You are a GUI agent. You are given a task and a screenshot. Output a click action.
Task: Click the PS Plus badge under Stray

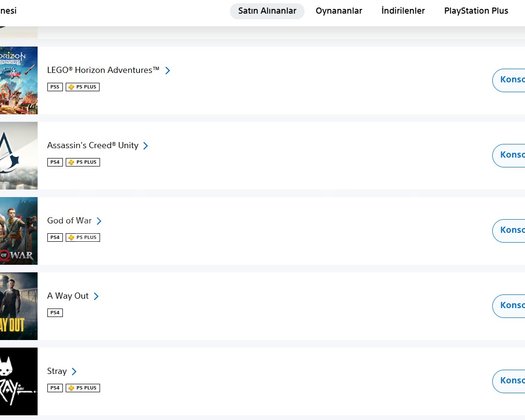(x=83, y=388)
